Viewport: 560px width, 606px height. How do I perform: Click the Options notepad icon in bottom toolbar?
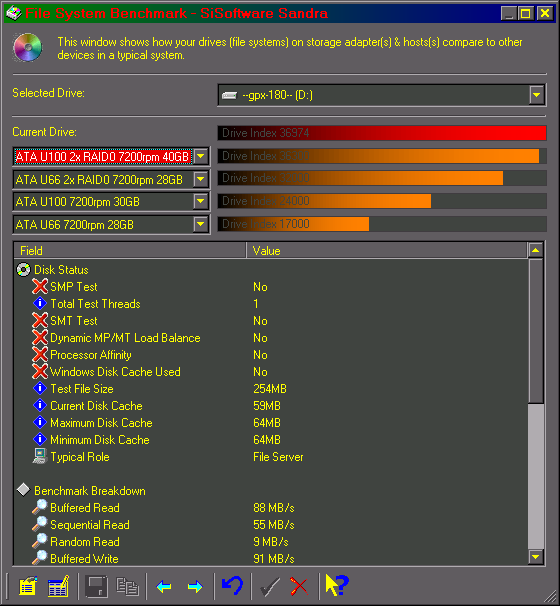click(x=28, y=586)
